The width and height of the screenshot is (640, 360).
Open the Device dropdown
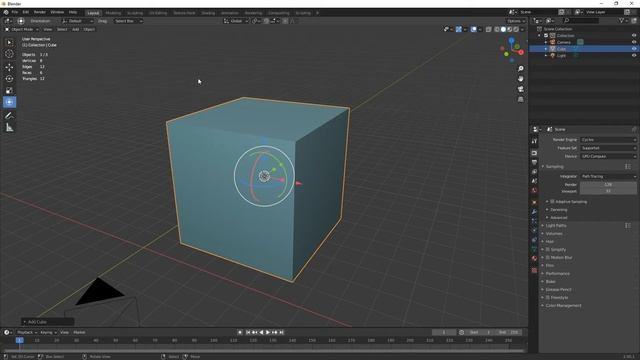[x=608, y=156]
